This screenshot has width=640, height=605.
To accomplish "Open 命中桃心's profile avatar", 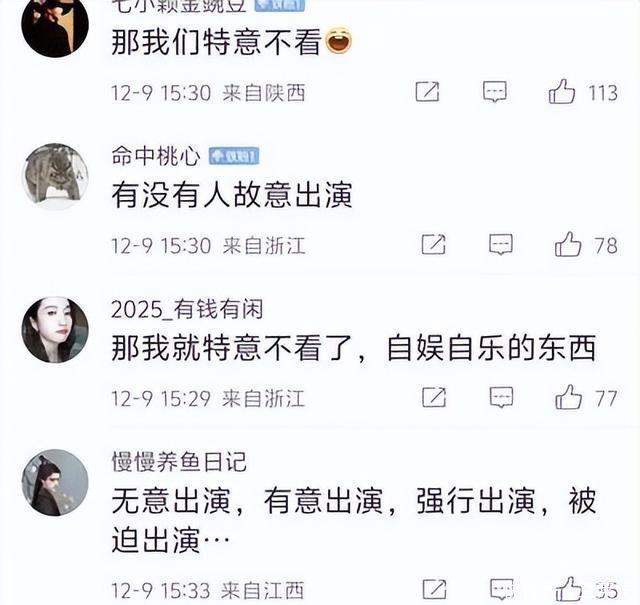I will (55, 177).
